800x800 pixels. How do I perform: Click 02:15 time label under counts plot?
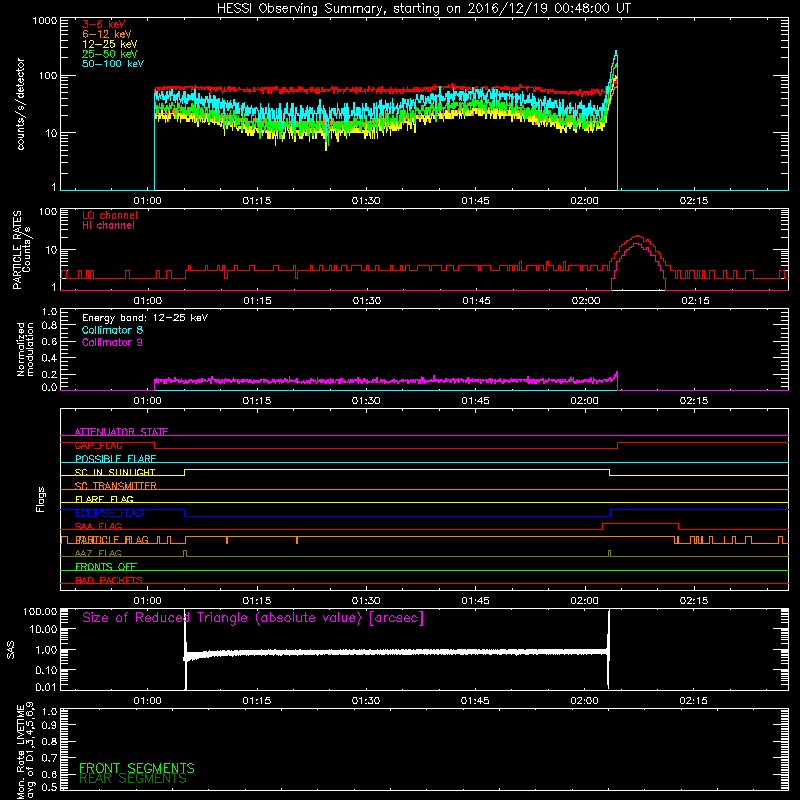pos(694,201)
